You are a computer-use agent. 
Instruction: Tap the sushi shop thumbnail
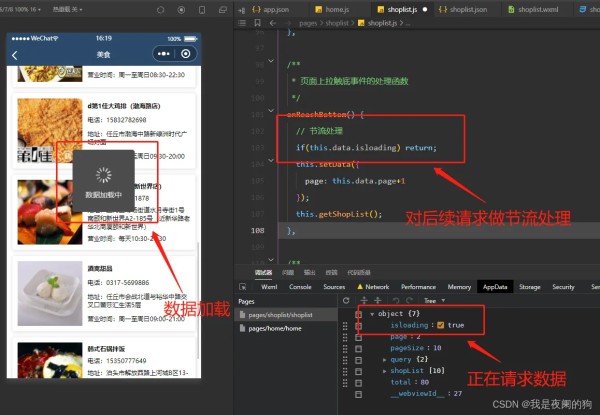50,212
